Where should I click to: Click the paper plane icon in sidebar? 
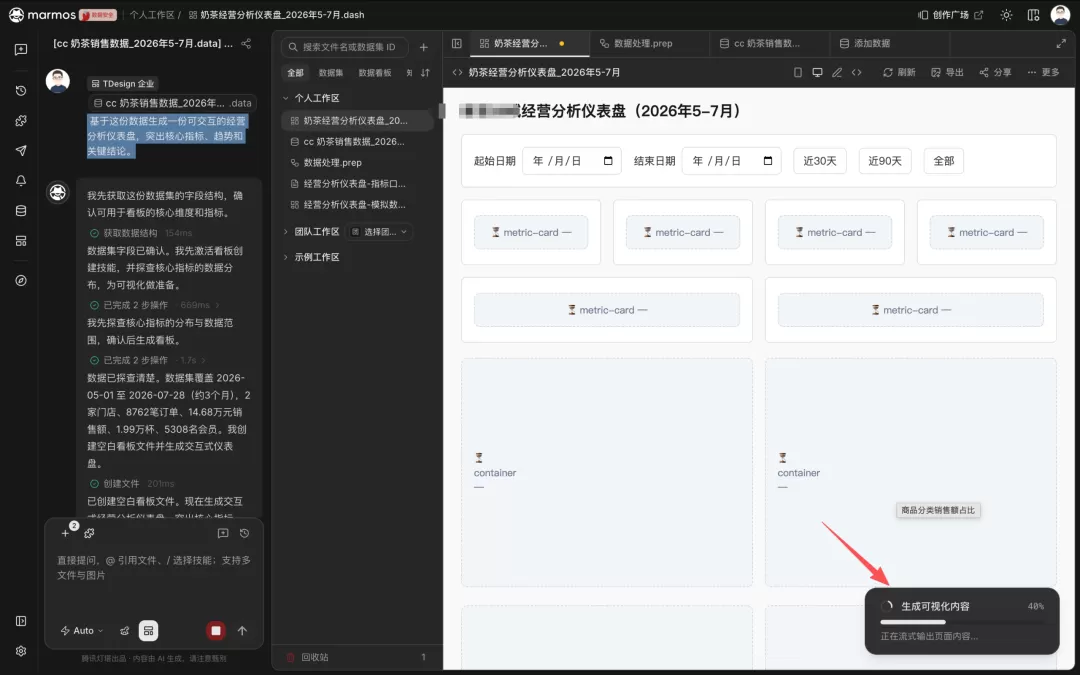21,151
